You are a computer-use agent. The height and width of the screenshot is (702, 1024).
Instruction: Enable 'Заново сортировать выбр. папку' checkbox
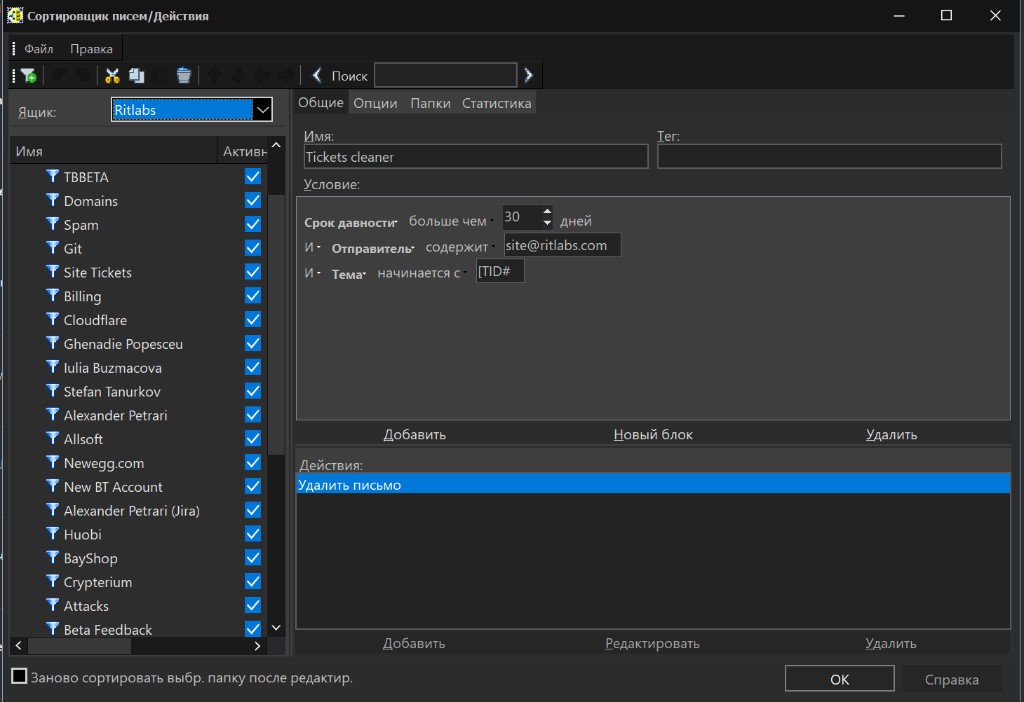20,677
